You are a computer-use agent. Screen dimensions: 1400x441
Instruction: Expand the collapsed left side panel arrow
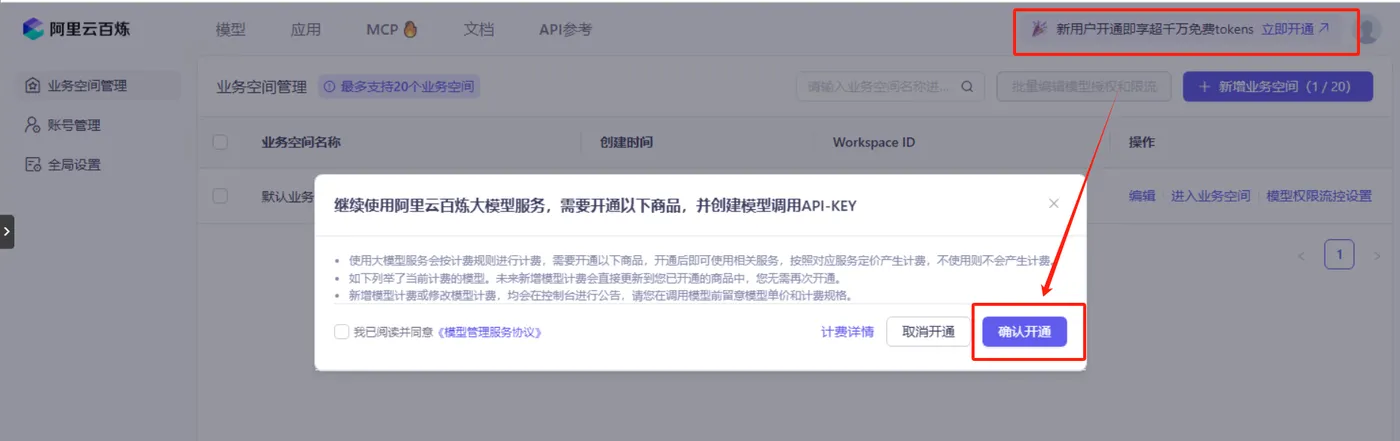click(7, 231)
